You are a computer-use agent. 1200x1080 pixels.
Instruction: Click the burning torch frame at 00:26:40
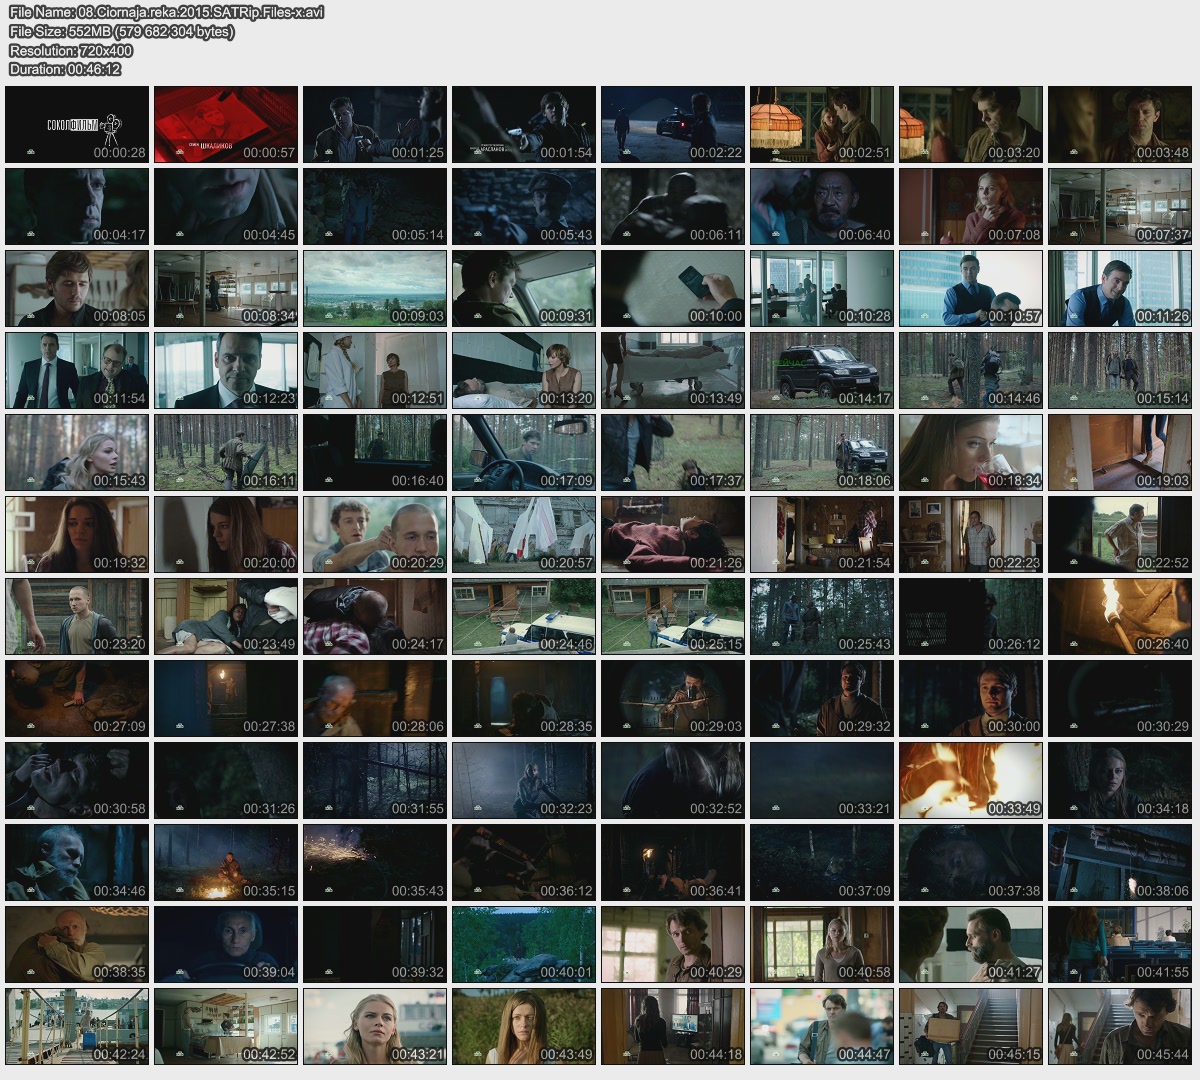[x=1120, y=616]
